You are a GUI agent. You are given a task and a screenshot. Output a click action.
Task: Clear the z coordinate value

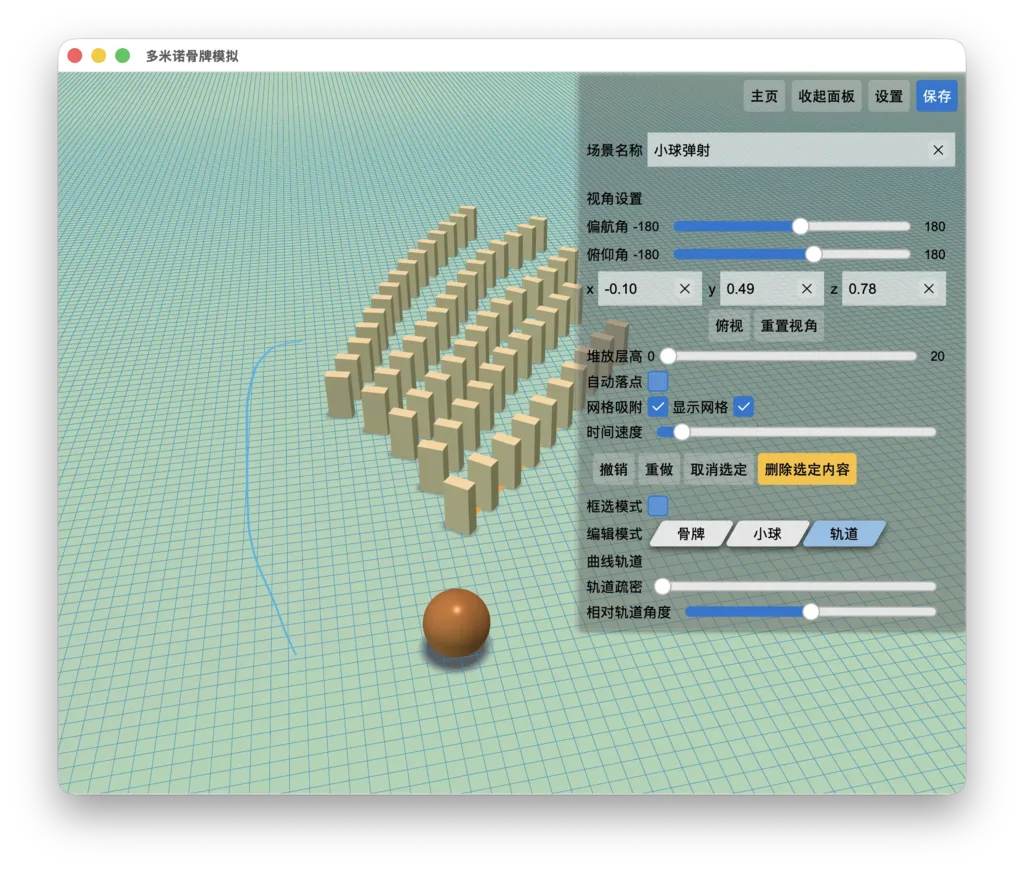(x=929, y=289)
